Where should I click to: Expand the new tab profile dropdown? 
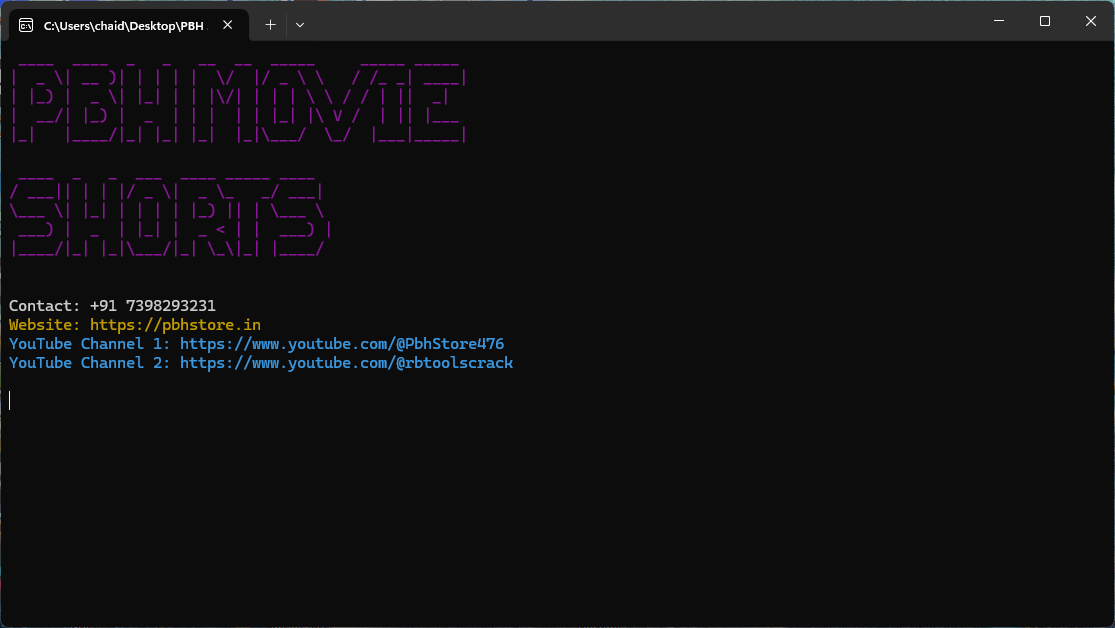300,25
